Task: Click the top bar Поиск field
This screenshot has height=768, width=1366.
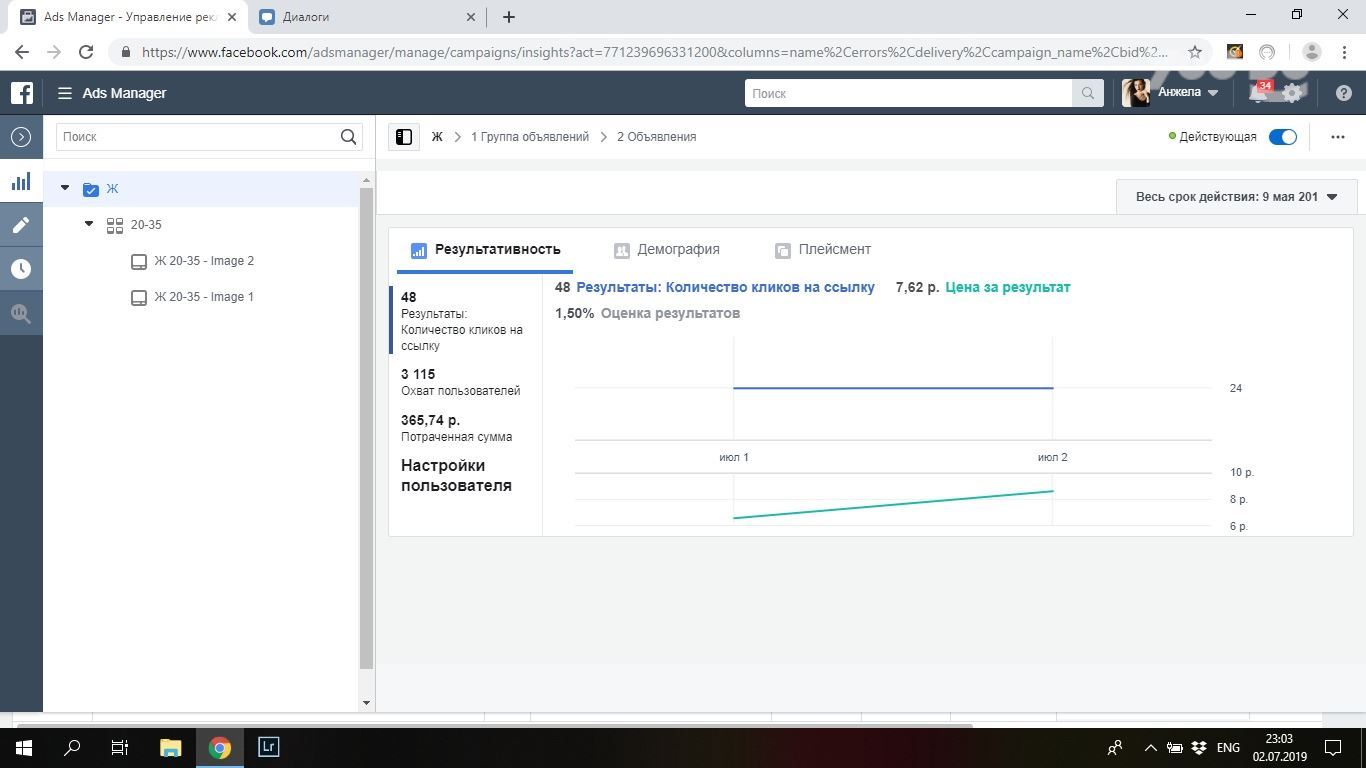Action: coord(909,93)
